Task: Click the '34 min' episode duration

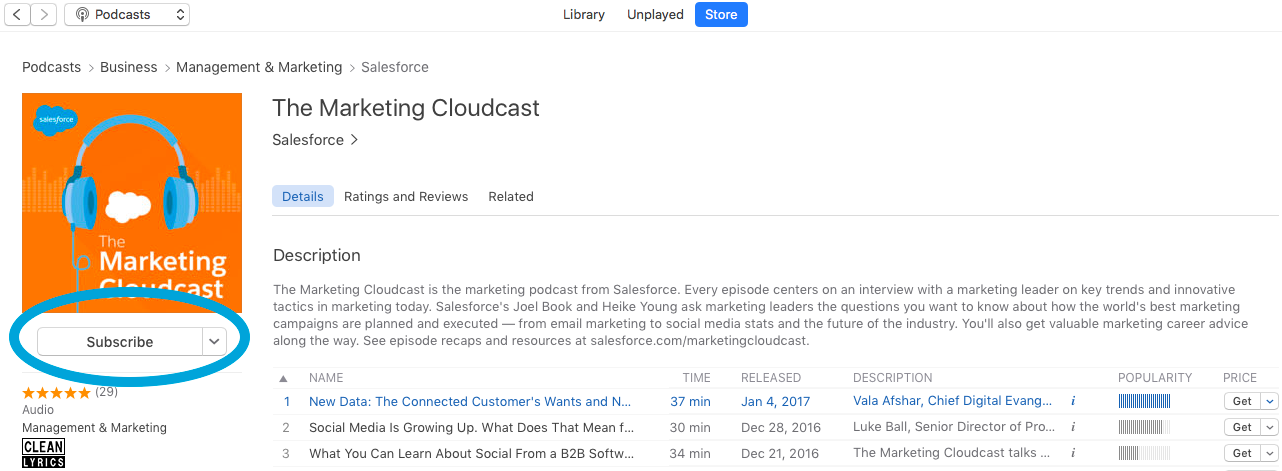Action: (690, 453)
